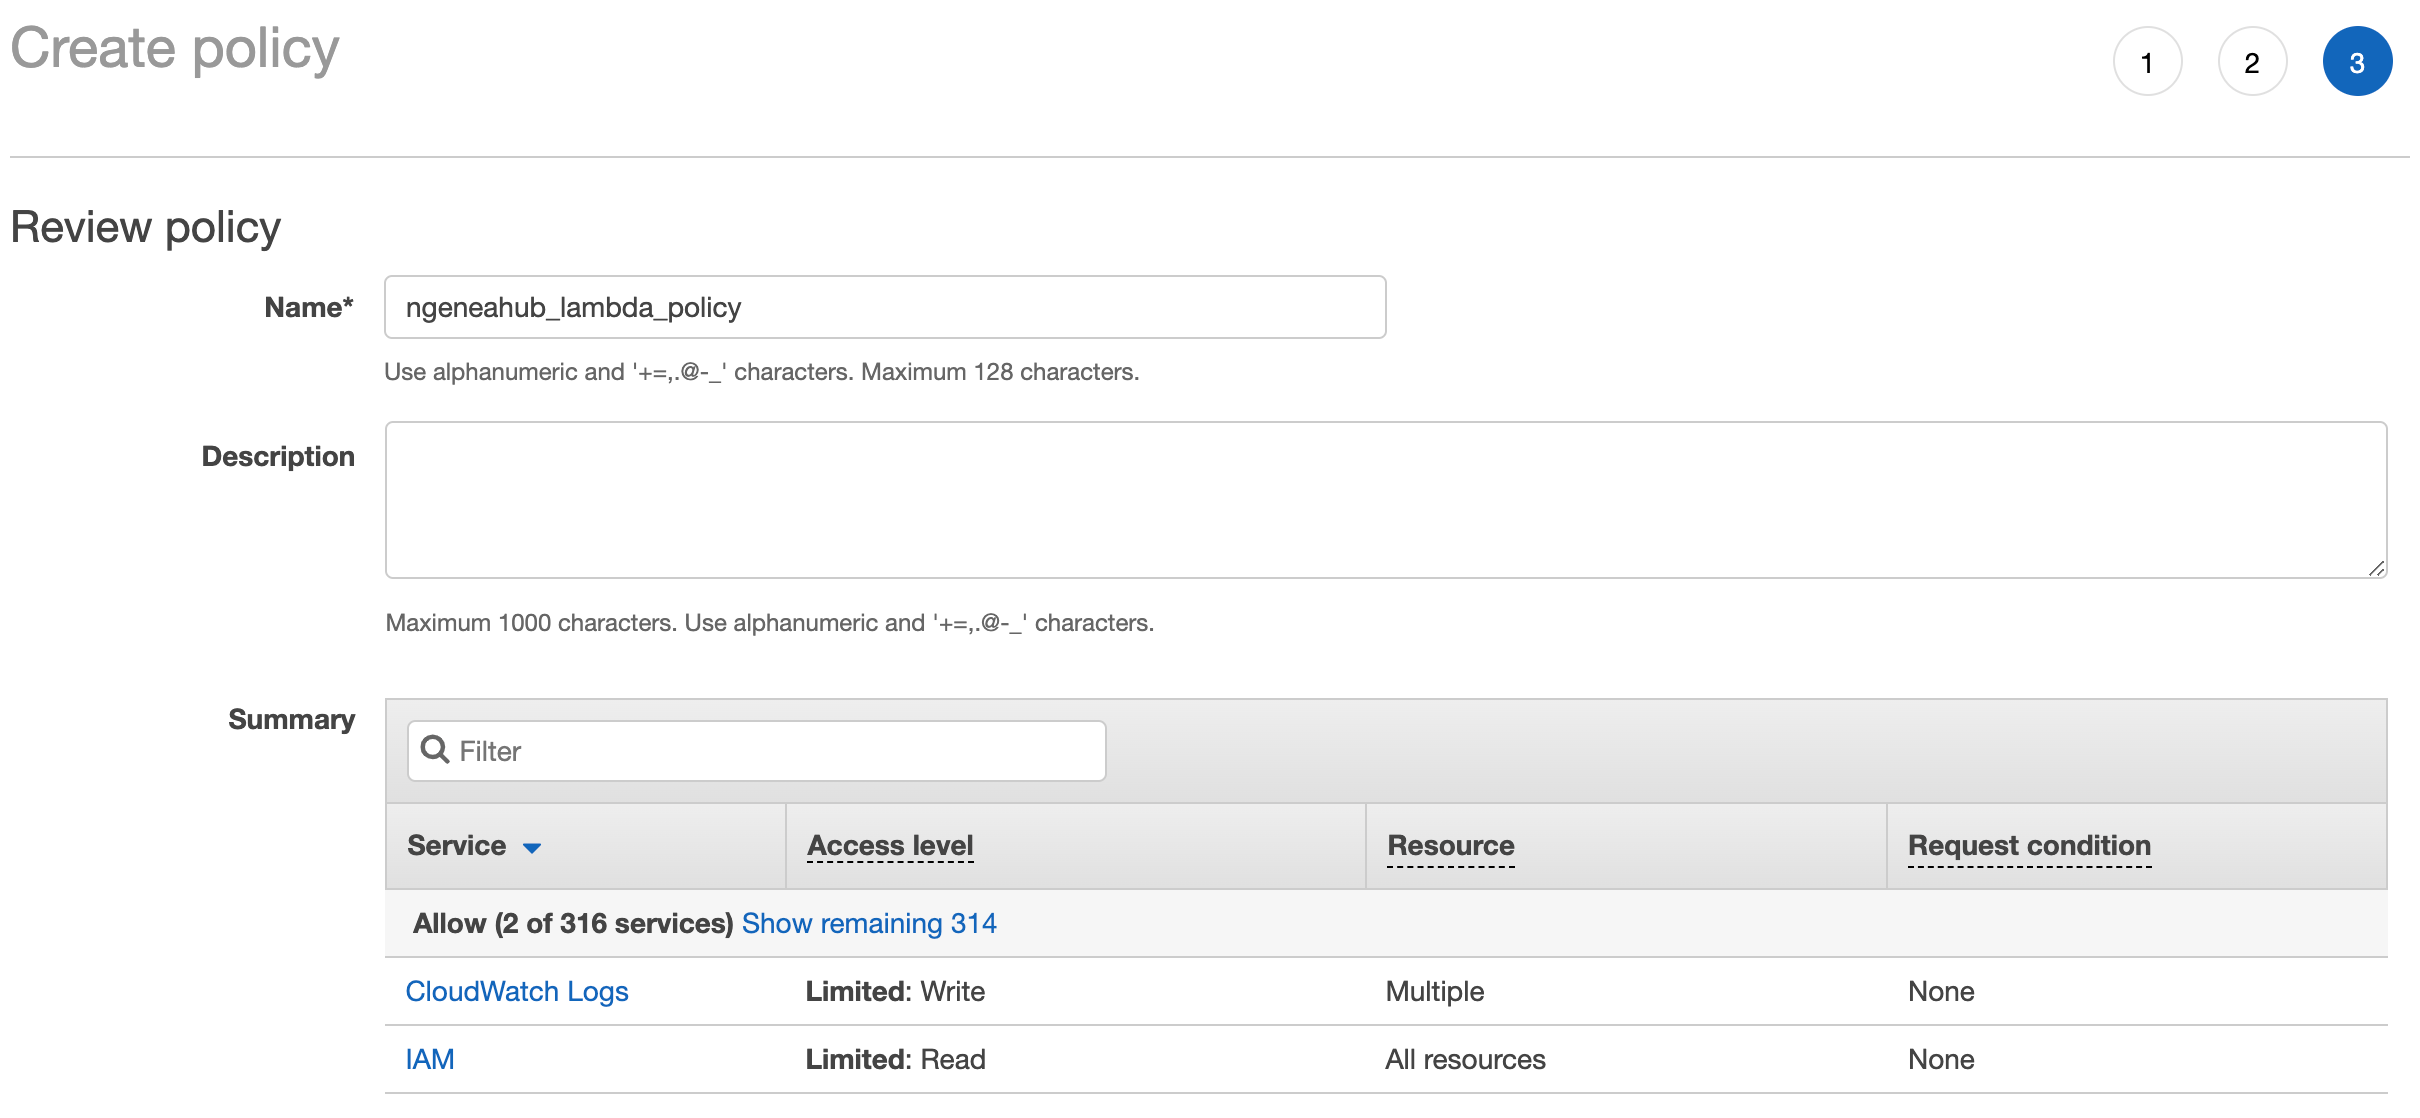Click the Access level column header
The image size is (2420, 1118).
[x=890, y=846]
